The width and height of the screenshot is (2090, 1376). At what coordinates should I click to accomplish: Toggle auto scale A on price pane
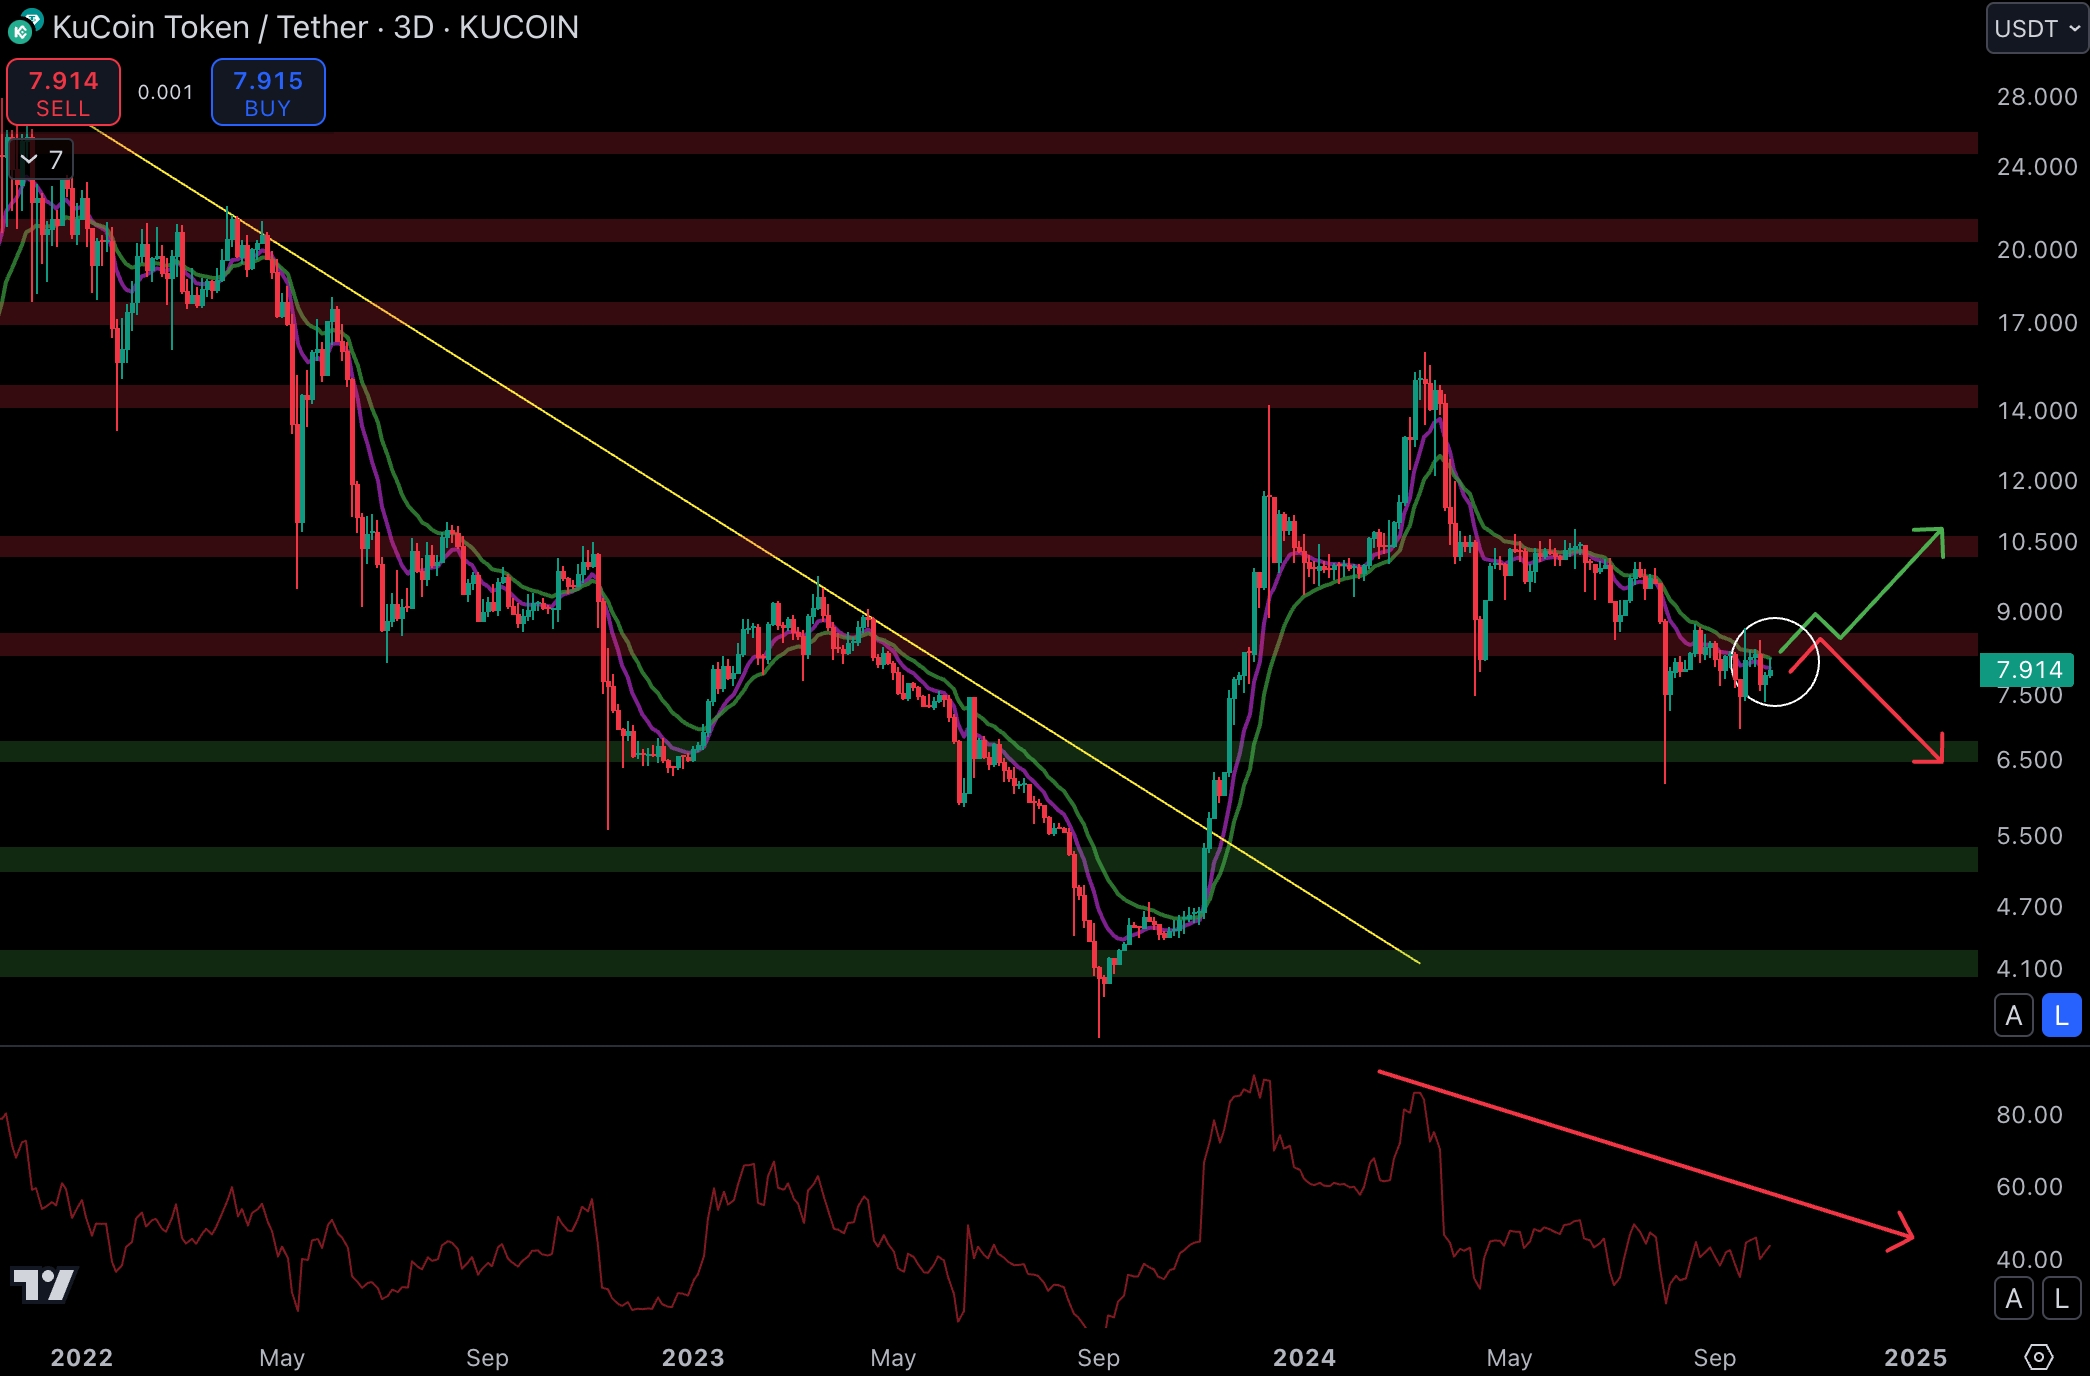pos(2014,1016)
